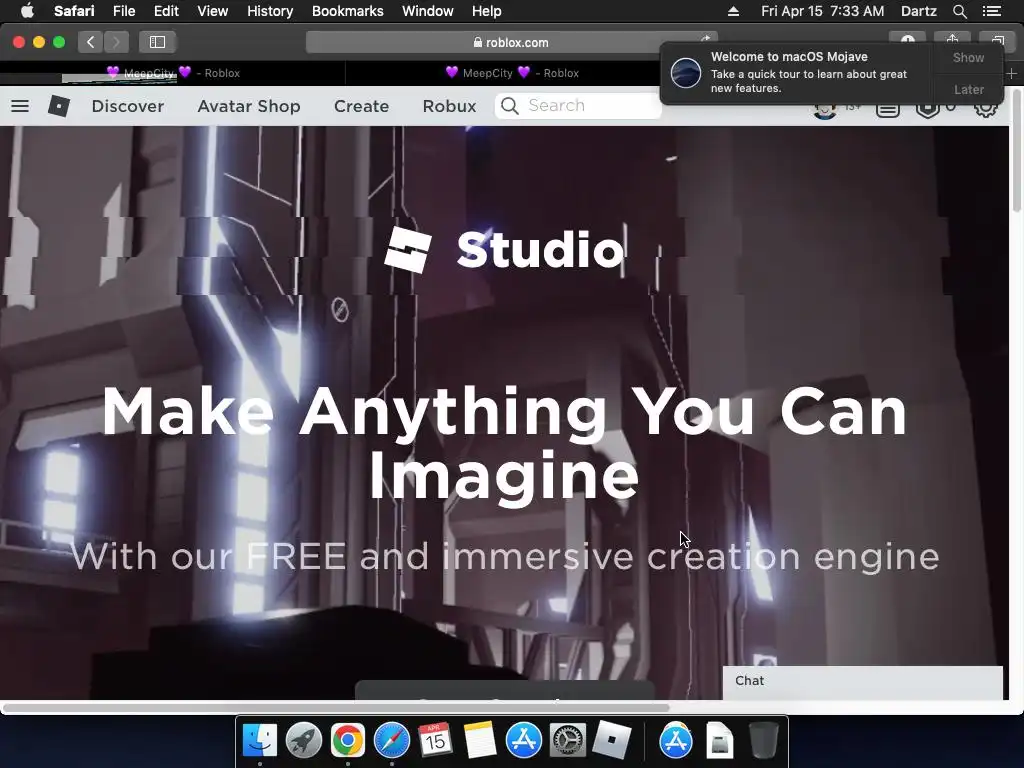Image resolution: width=1024 pixels, height=768 pixels.
Task: Open the History menu
Action: click(x=270, y=11)
